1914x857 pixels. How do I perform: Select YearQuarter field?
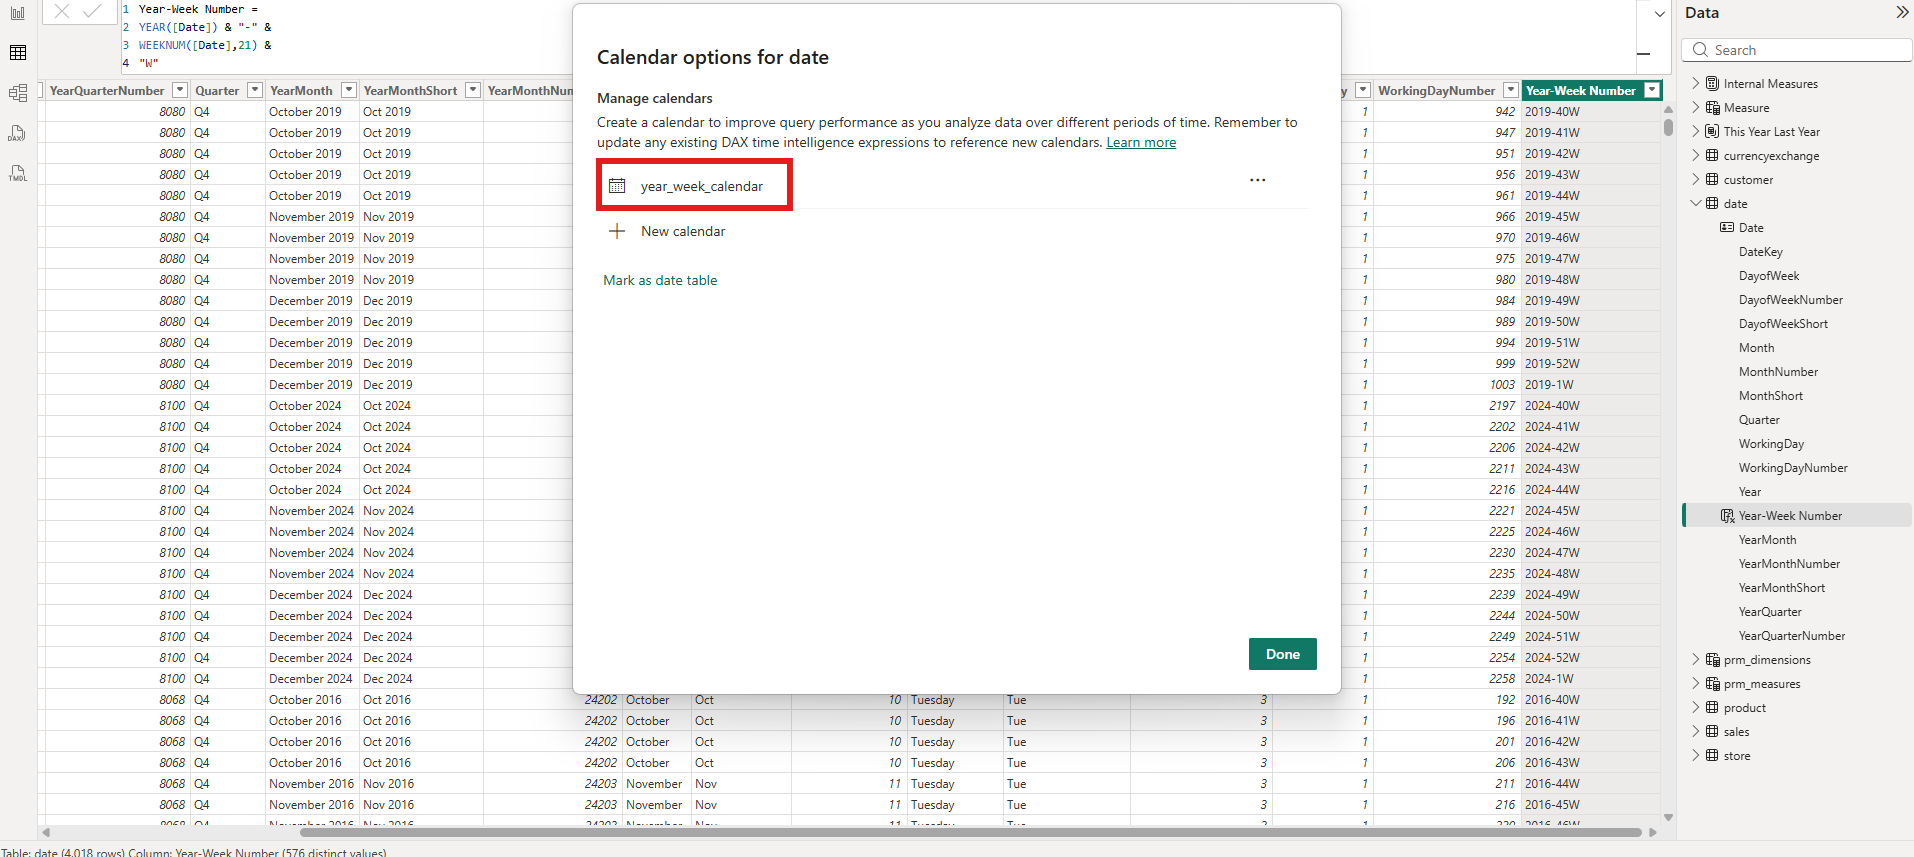[1770, 612]
